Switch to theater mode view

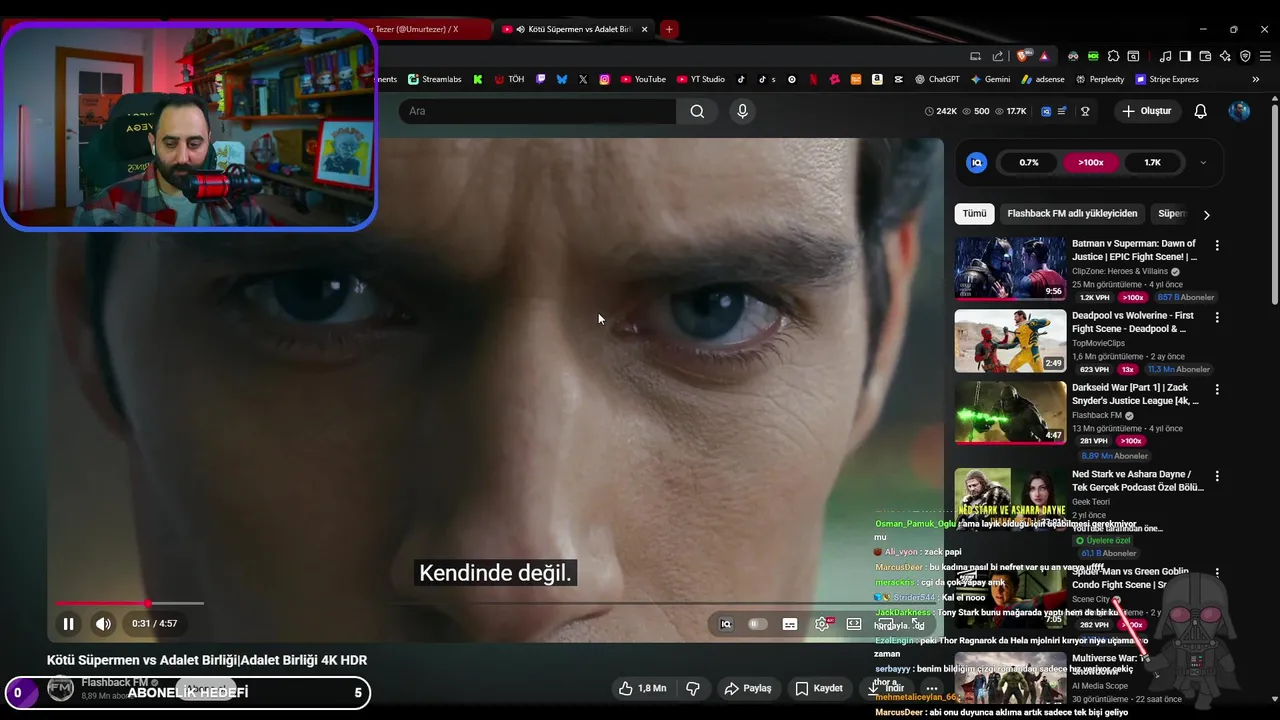pyautogui.click(x=854, y=624)
